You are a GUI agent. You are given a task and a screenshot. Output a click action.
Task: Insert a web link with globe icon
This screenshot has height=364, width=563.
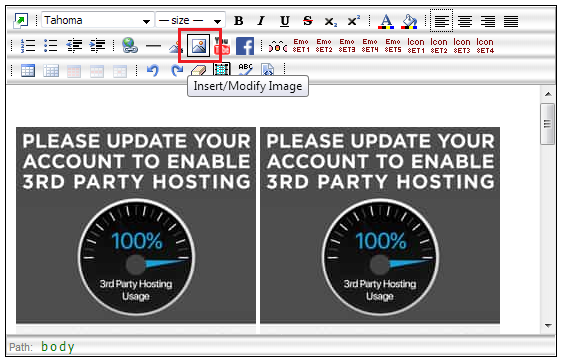tap(130, 46)
